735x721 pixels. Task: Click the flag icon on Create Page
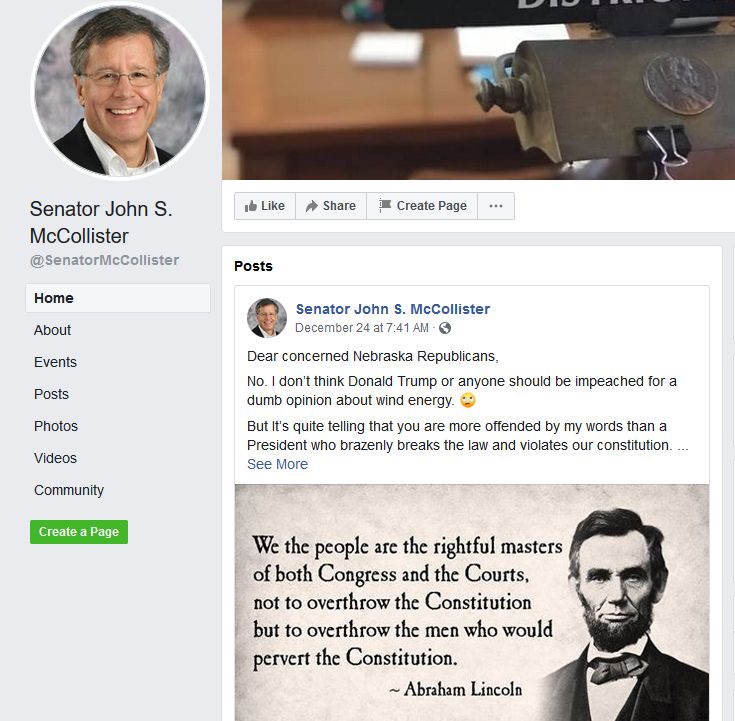[385, 205]
